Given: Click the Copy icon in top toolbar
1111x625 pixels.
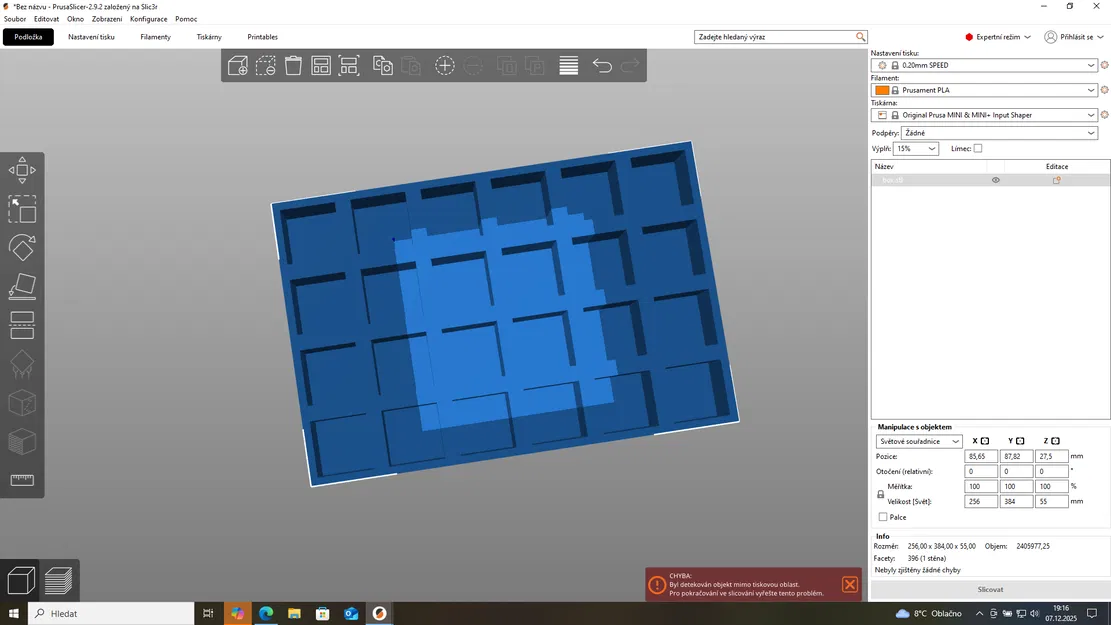Looking at the screenshot, I should click(383, 65).
